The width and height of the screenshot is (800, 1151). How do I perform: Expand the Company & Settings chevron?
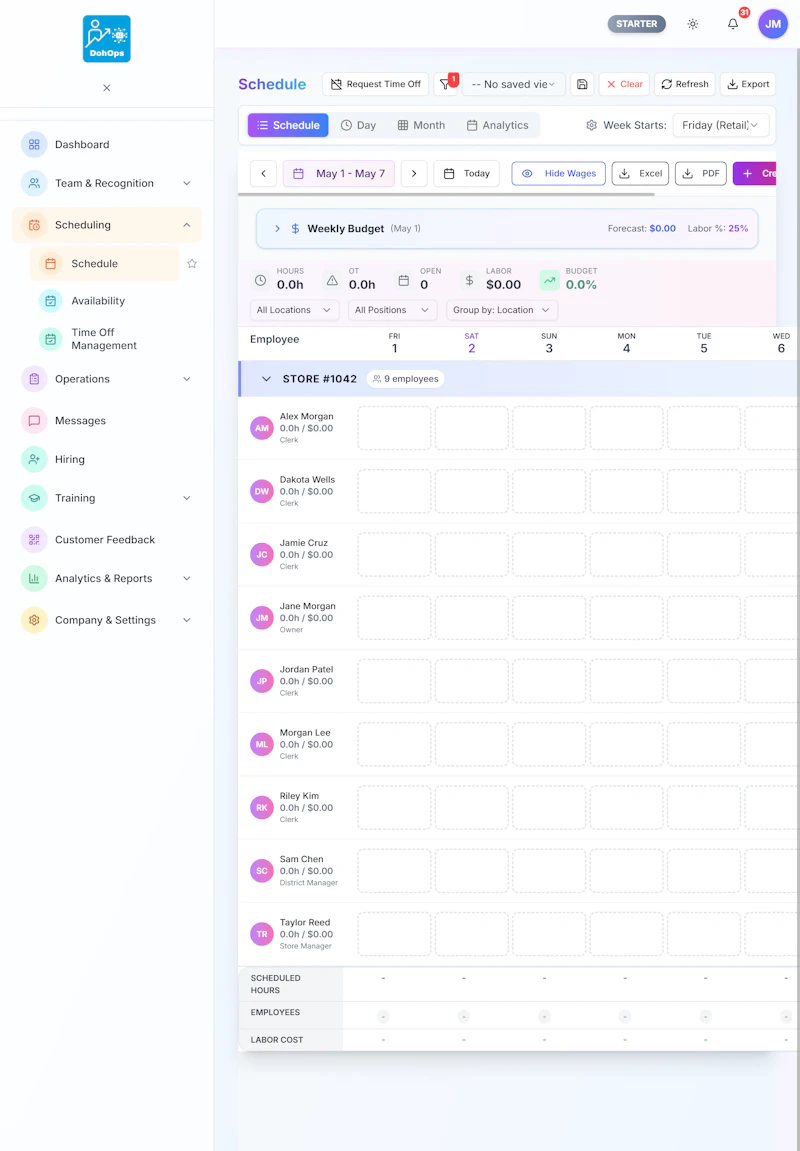(x=186, y=620)
